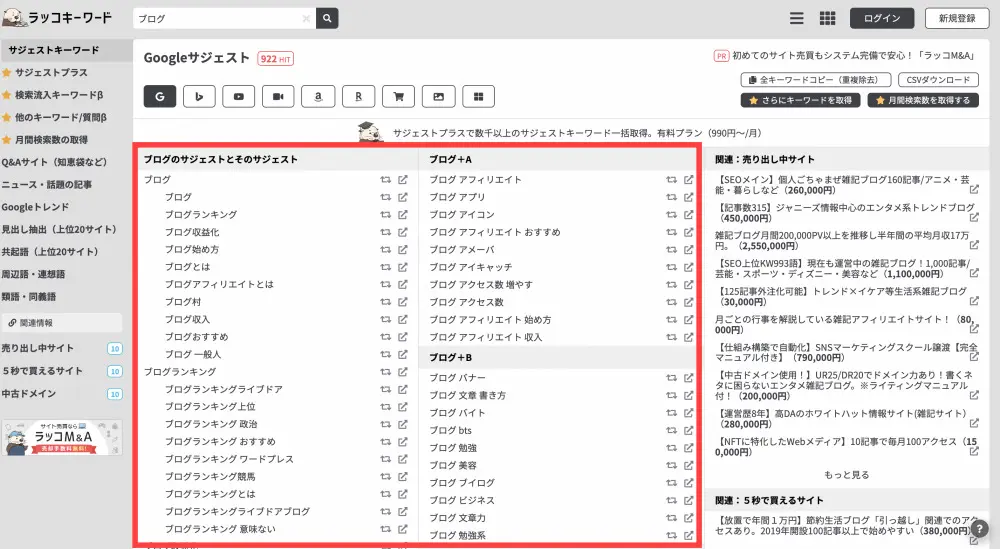The width and height of the screenshot is (1000, 549).
Task: Select the all-sources grid icon
Action: 478,96
